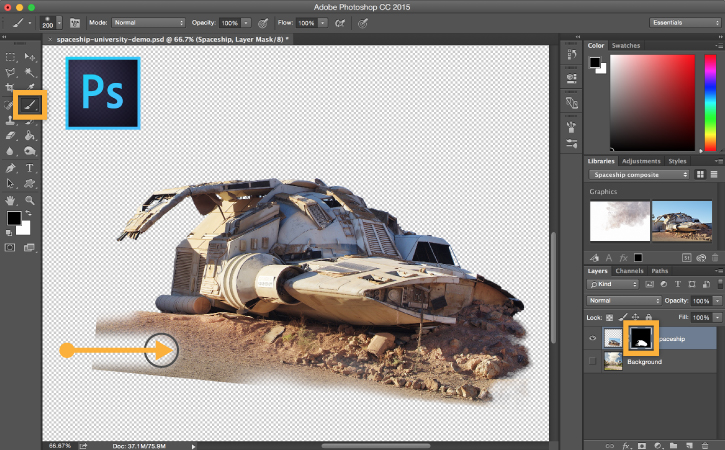The height and width of the screenshot is (450, 725).
Task: Click the foreground color swatch in toolbar
Action: tap(14, 218)
